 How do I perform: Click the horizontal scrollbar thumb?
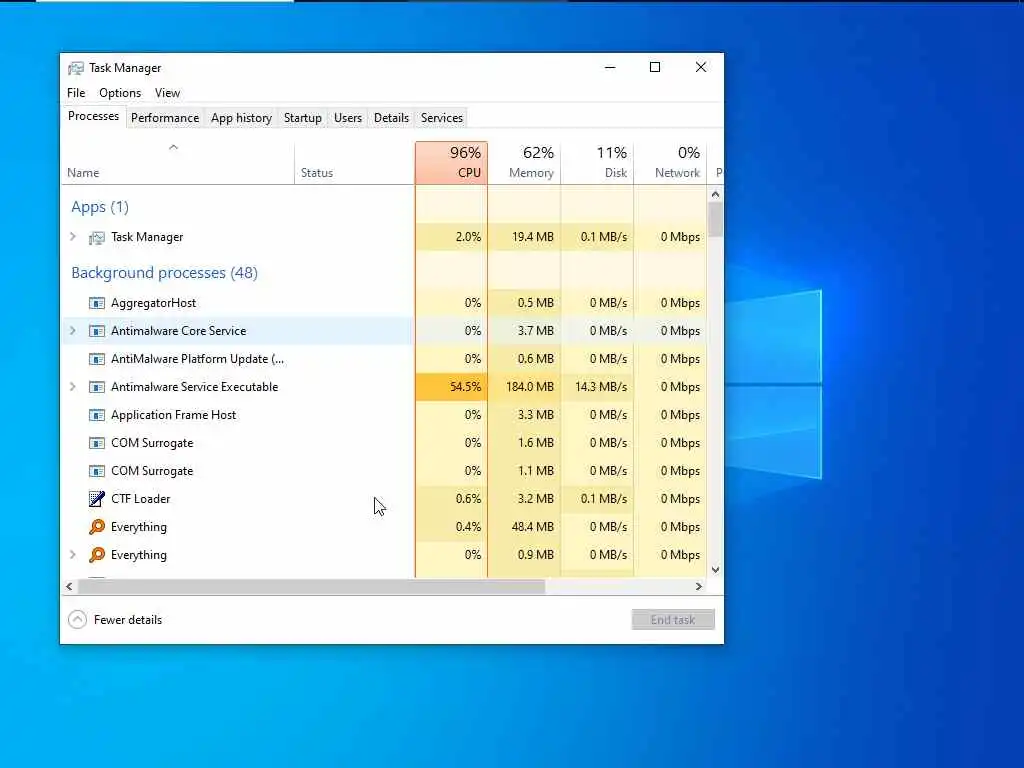tap(312, 586)
